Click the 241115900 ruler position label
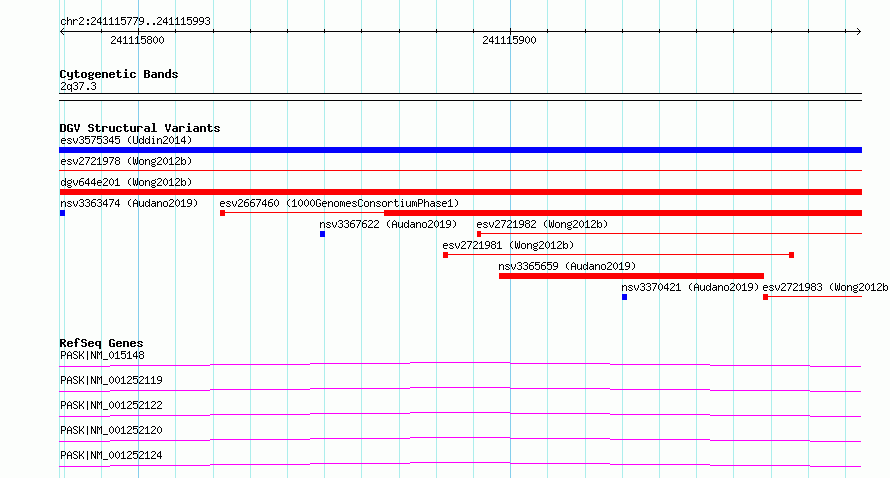Image resolution: width=890 pixels, height=478 pixels. 509,40
